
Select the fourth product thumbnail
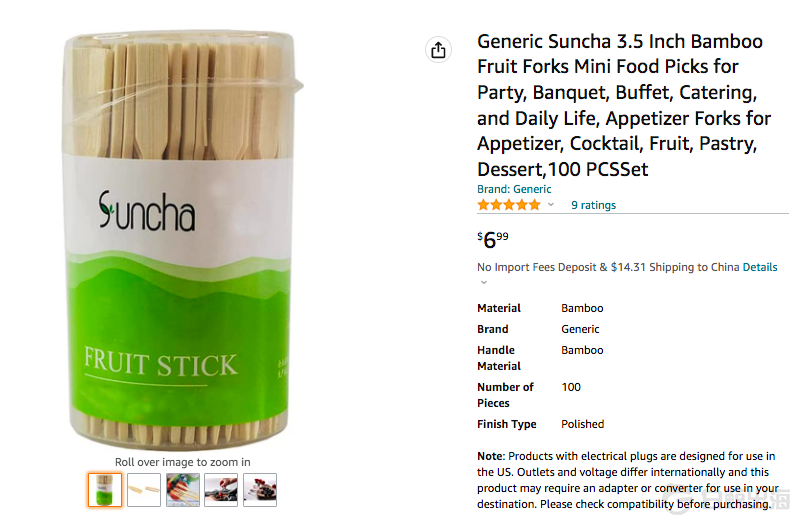click(x=221, y=490)
